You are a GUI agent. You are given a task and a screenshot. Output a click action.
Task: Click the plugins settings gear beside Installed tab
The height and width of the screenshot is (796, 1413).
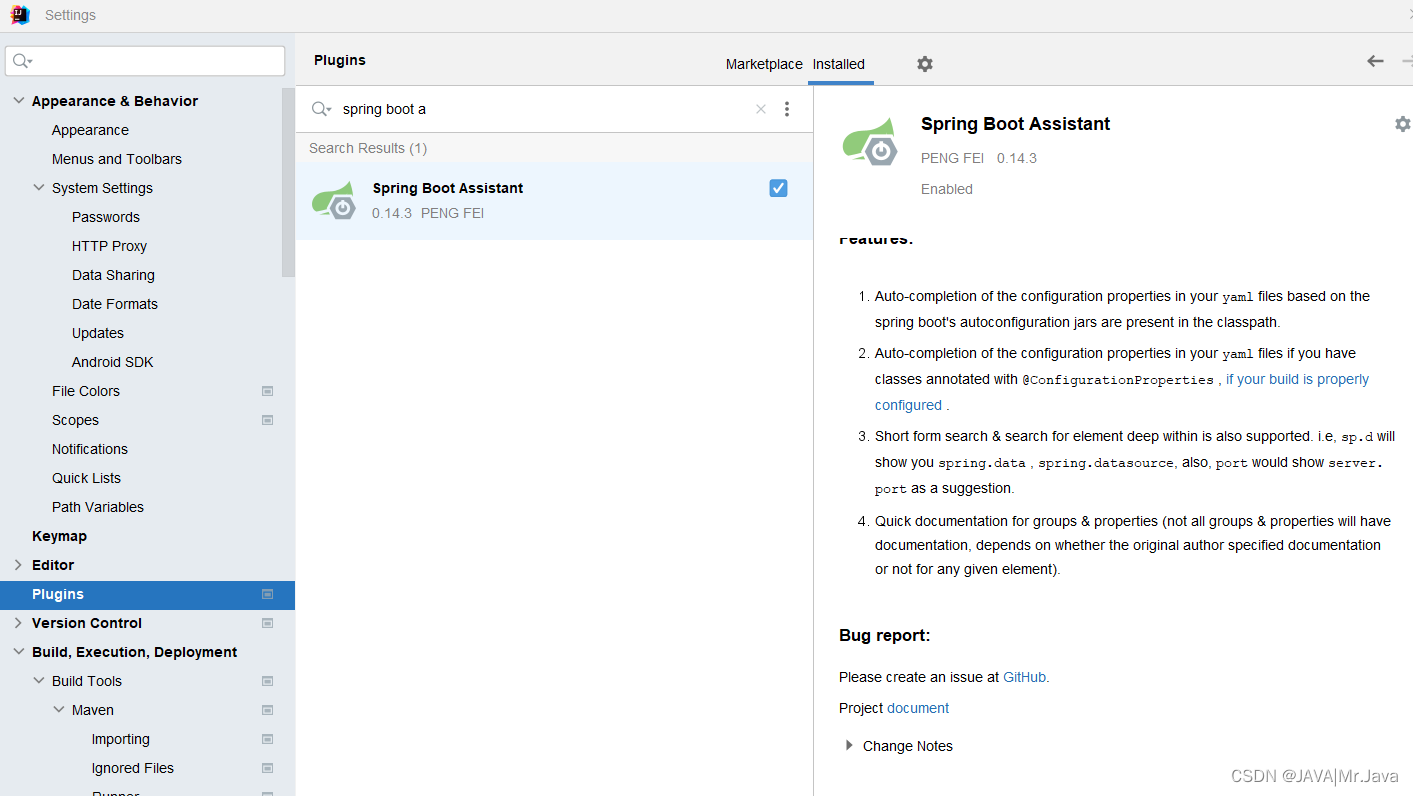point(925,64)
